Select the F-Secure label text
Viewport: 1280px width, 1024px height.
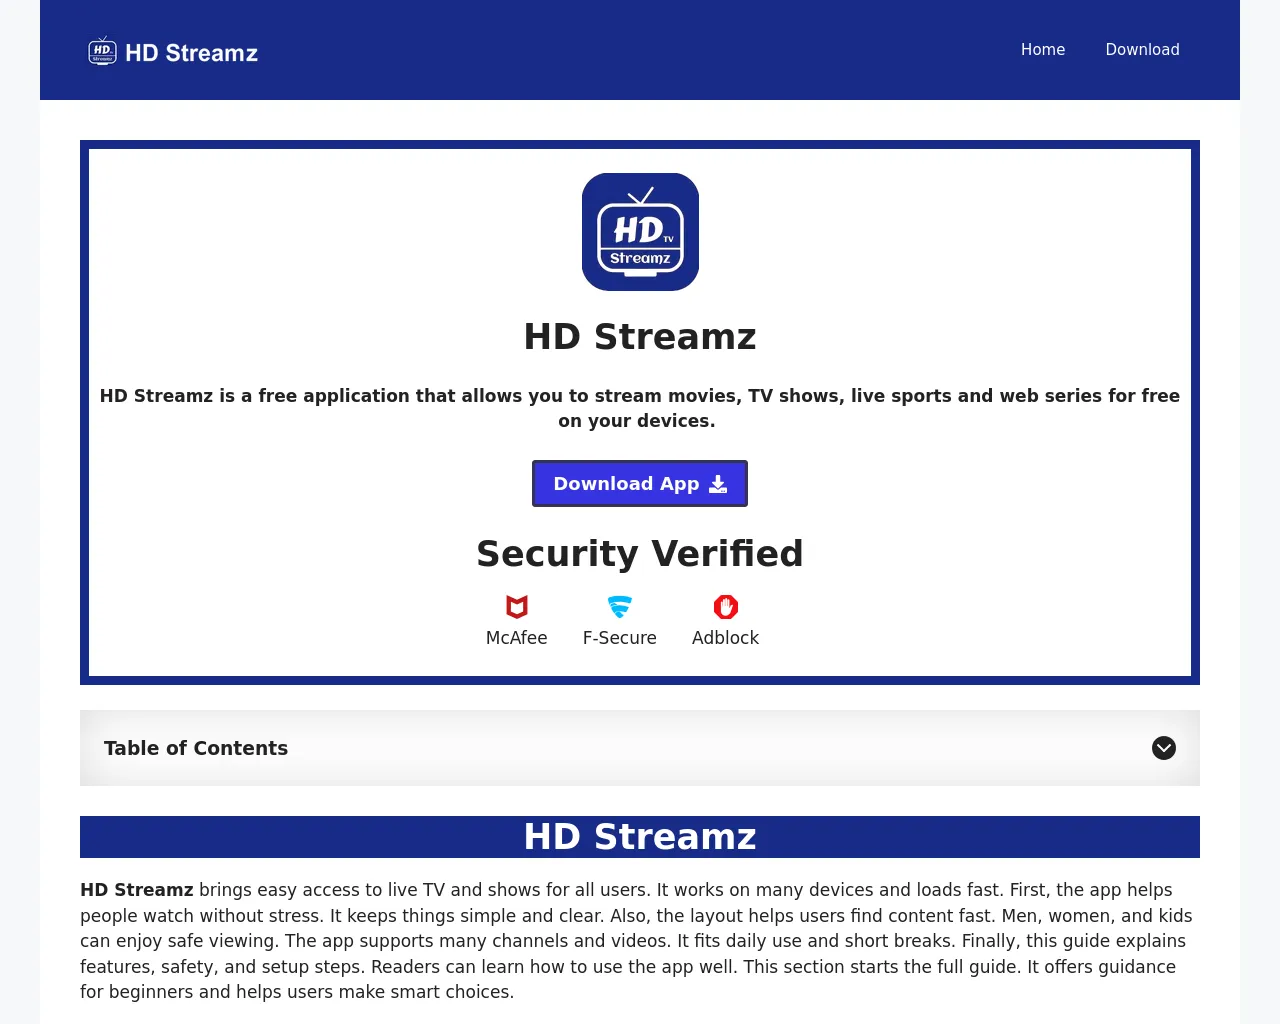620,638
